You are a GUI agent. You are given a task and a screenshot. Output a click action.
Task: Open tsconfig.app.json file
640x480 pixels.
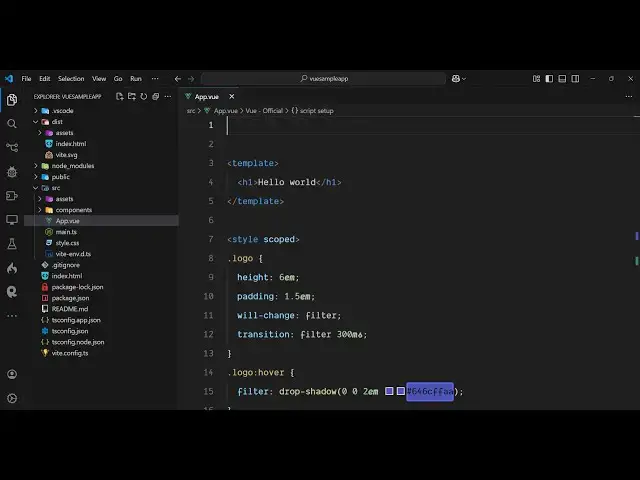click(x=76, y=320)
